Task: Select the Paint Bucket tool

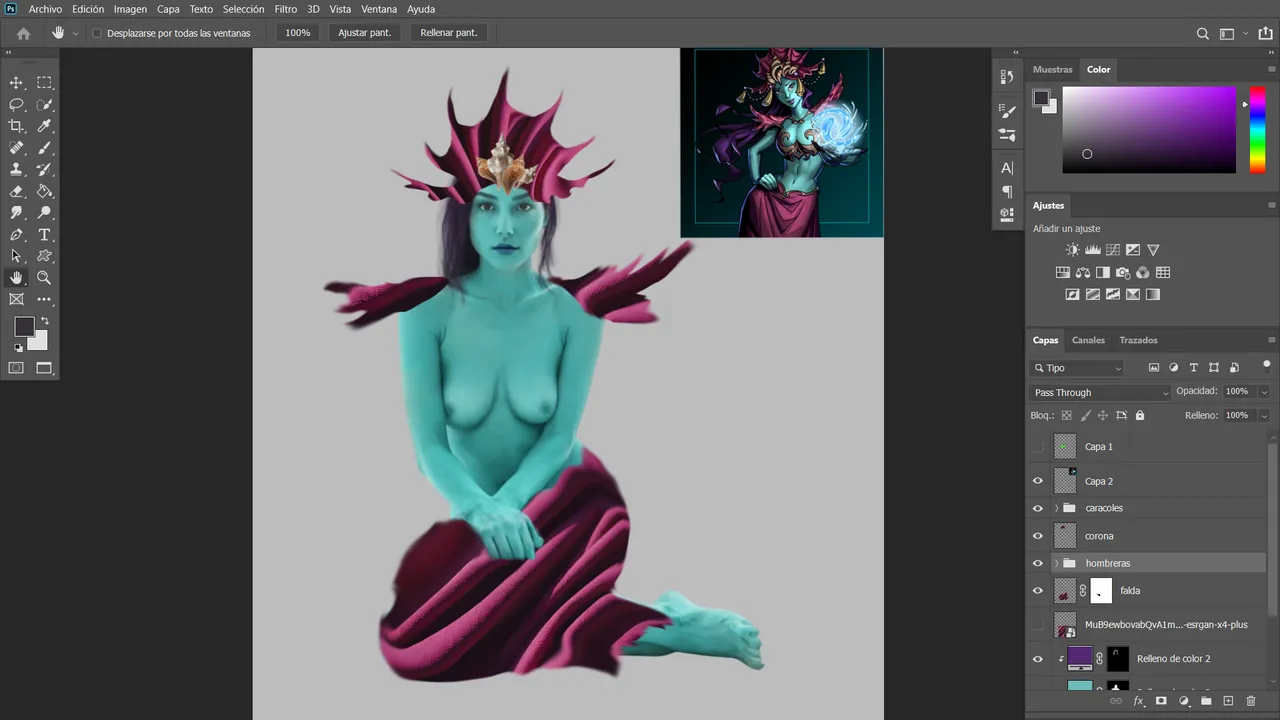Action: [x=44, y=191]
